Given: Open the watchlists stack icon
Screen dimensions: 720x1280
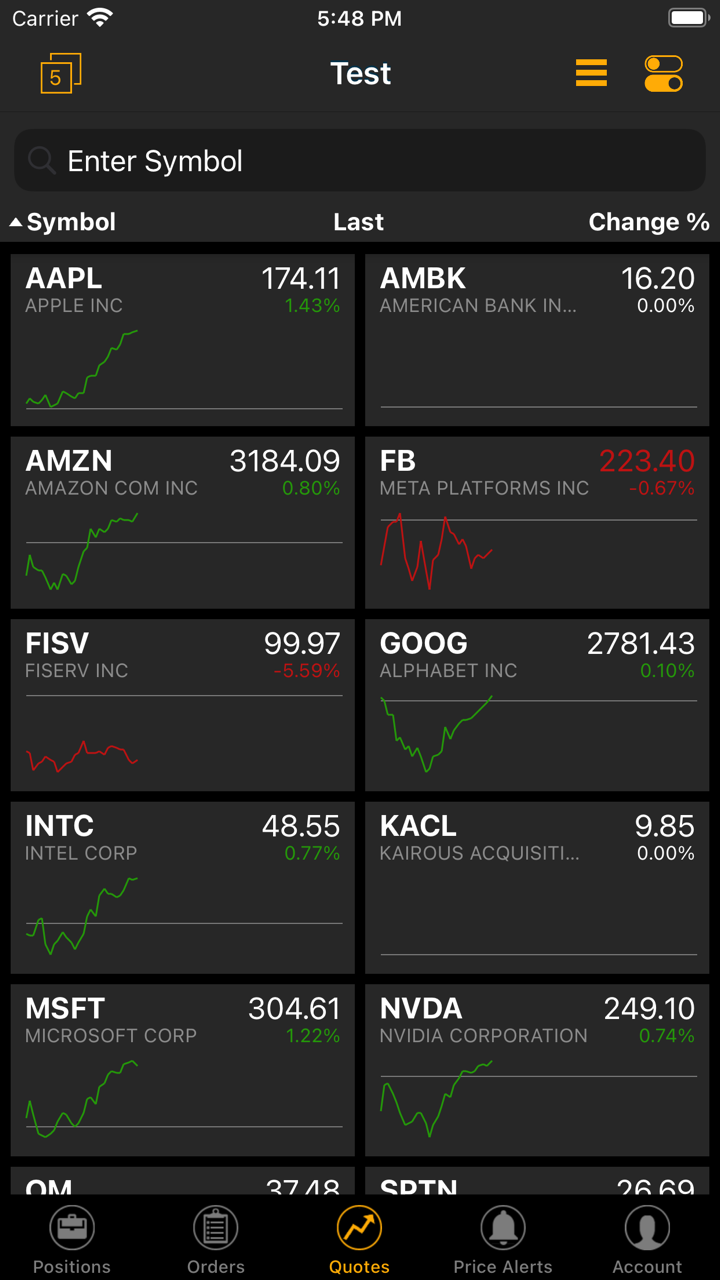Looking at the screenshot, I should 60,74.
